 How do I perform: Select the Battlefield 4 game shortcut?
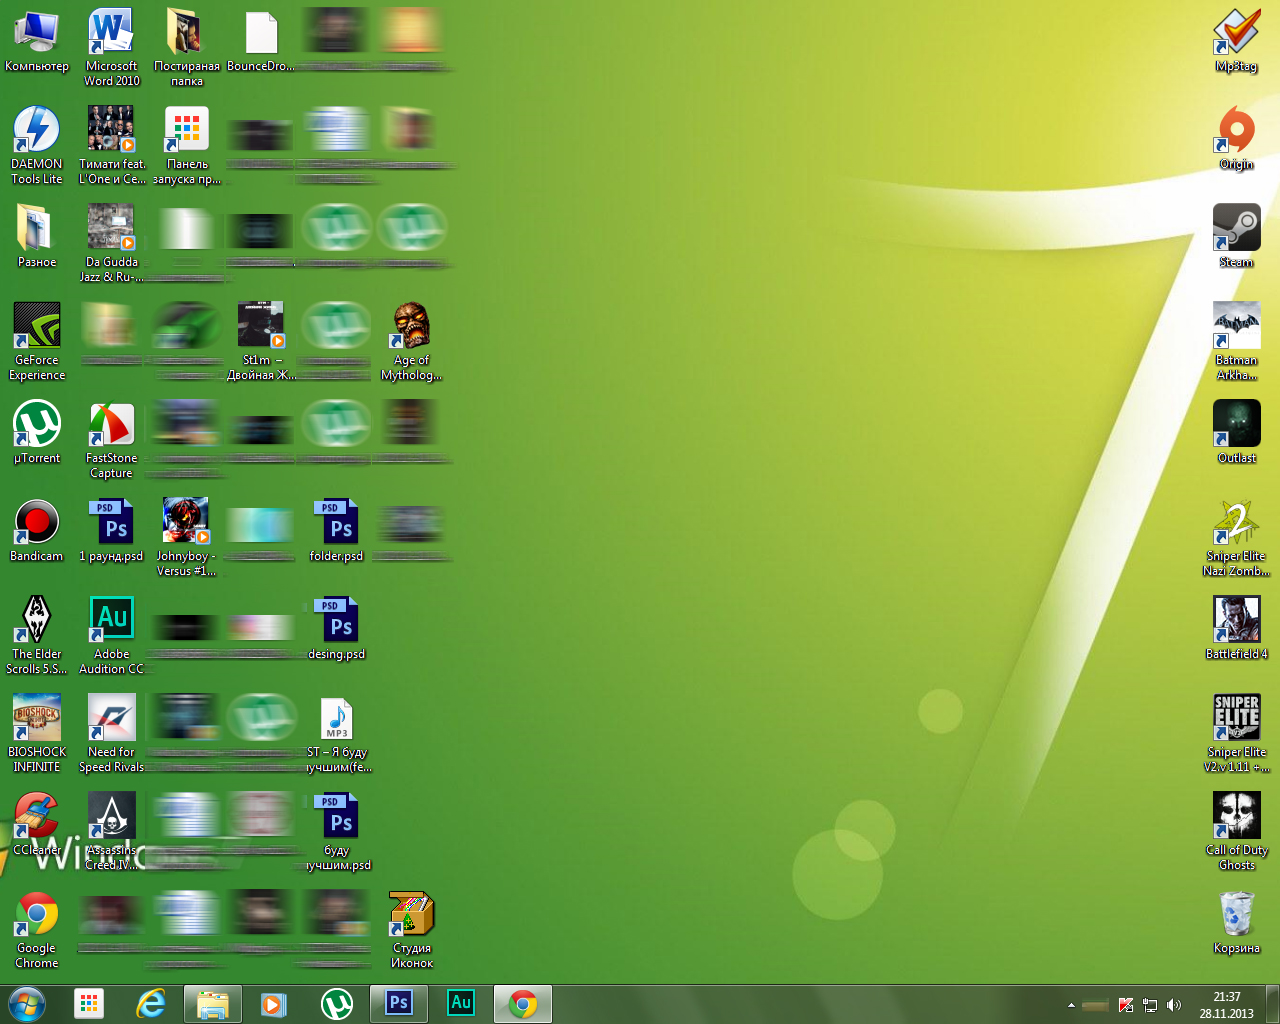(x=1236, y=620)
